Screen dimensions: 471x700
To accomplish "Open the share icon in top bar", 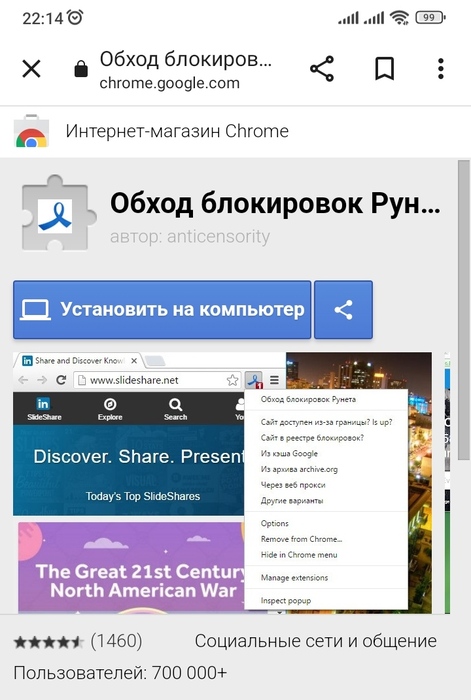I will [322, 69].
